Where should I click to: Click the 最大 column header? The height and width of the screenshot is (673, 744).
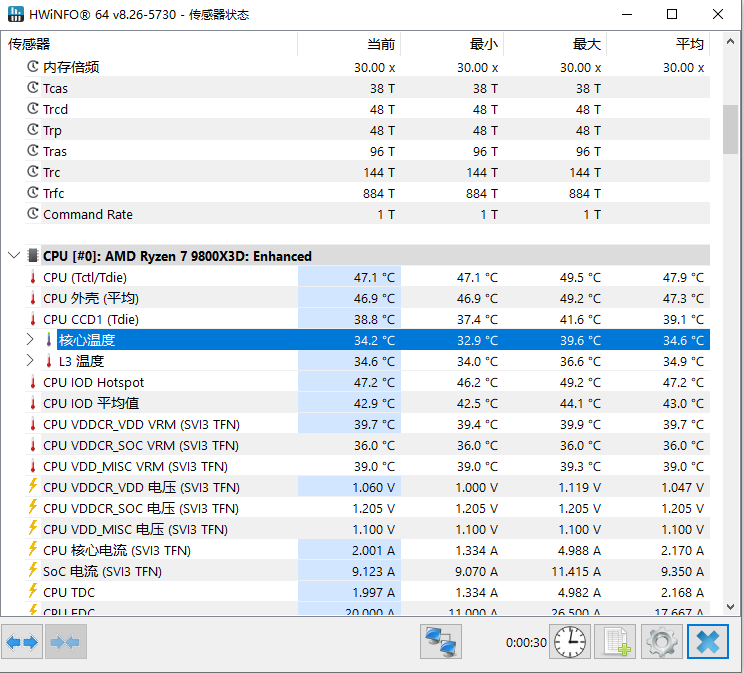[555, 44]
